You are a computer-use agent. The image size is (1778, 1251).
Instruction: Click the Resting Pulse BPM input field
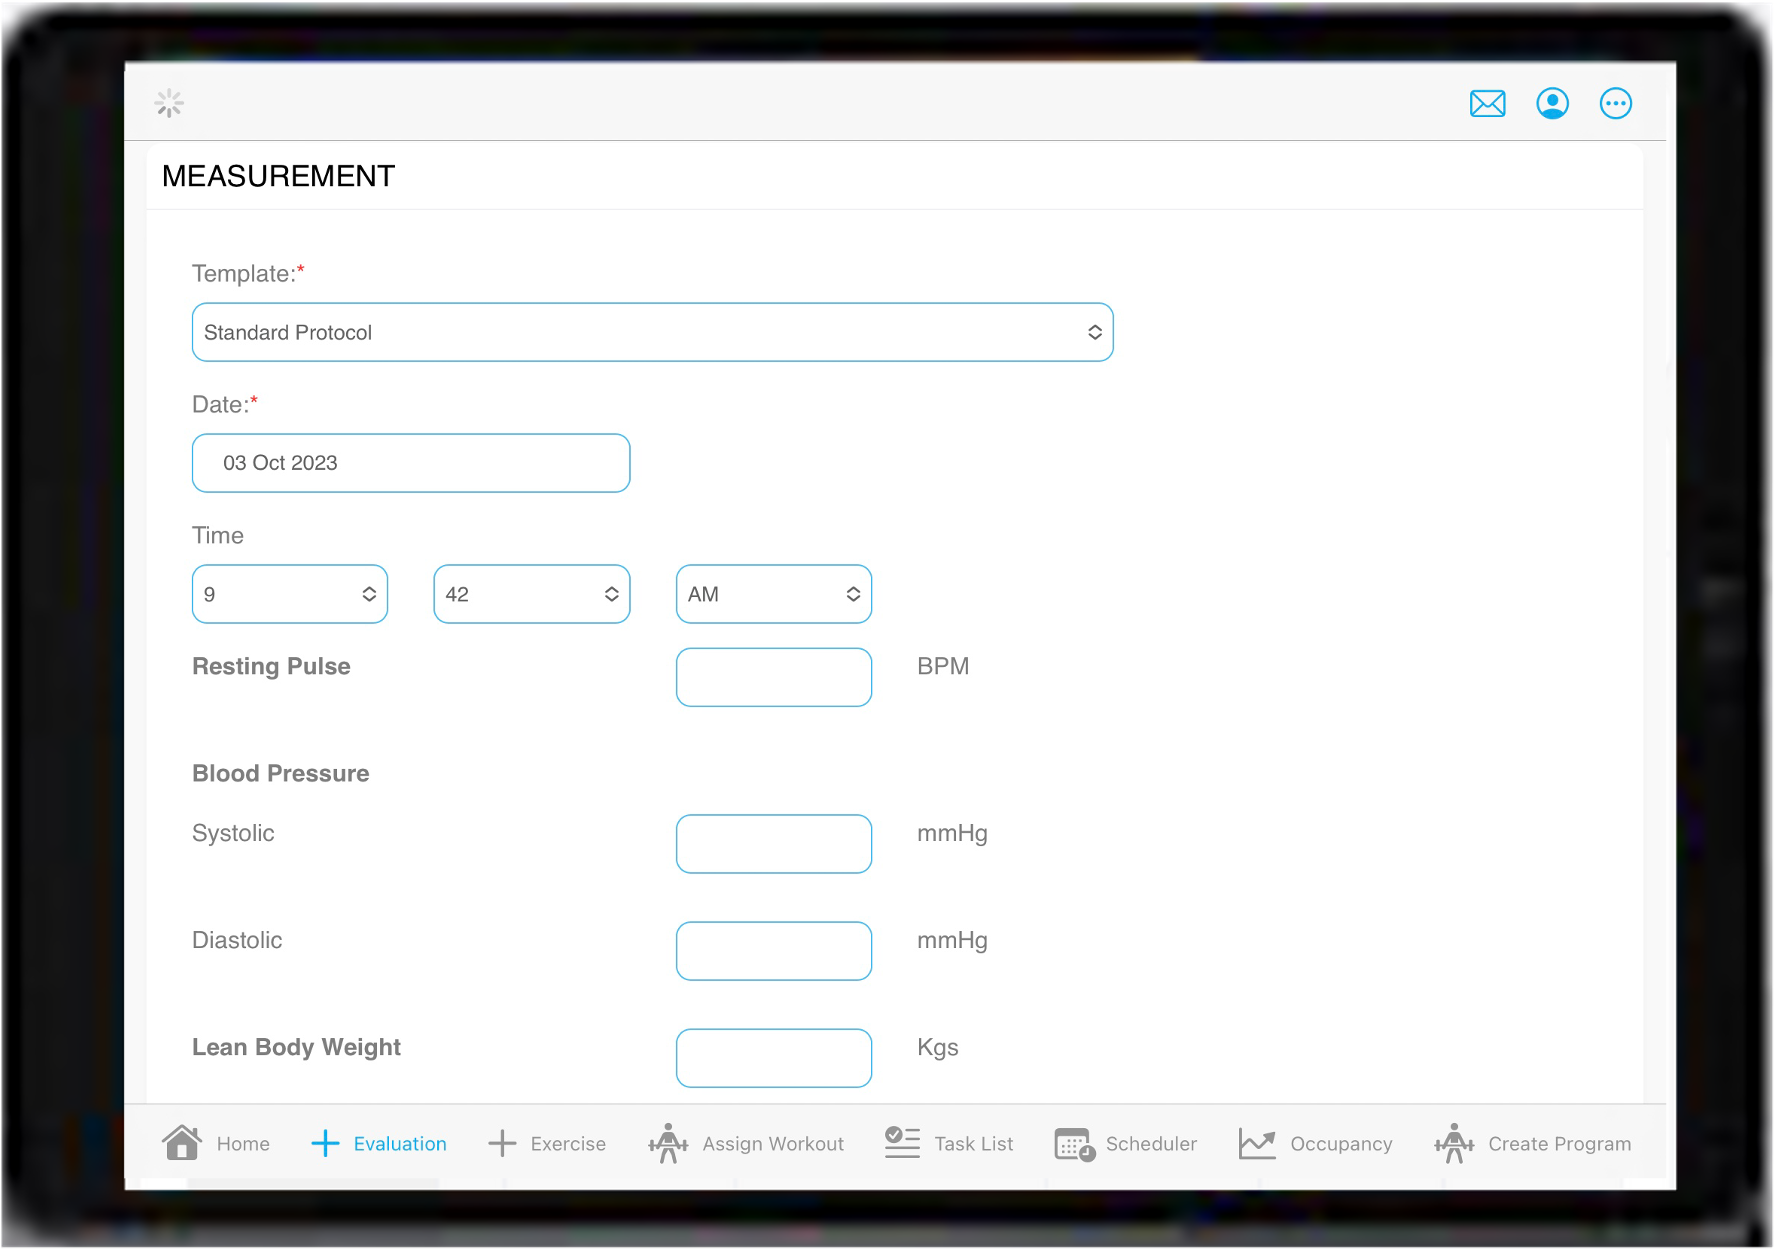[773, 677]
